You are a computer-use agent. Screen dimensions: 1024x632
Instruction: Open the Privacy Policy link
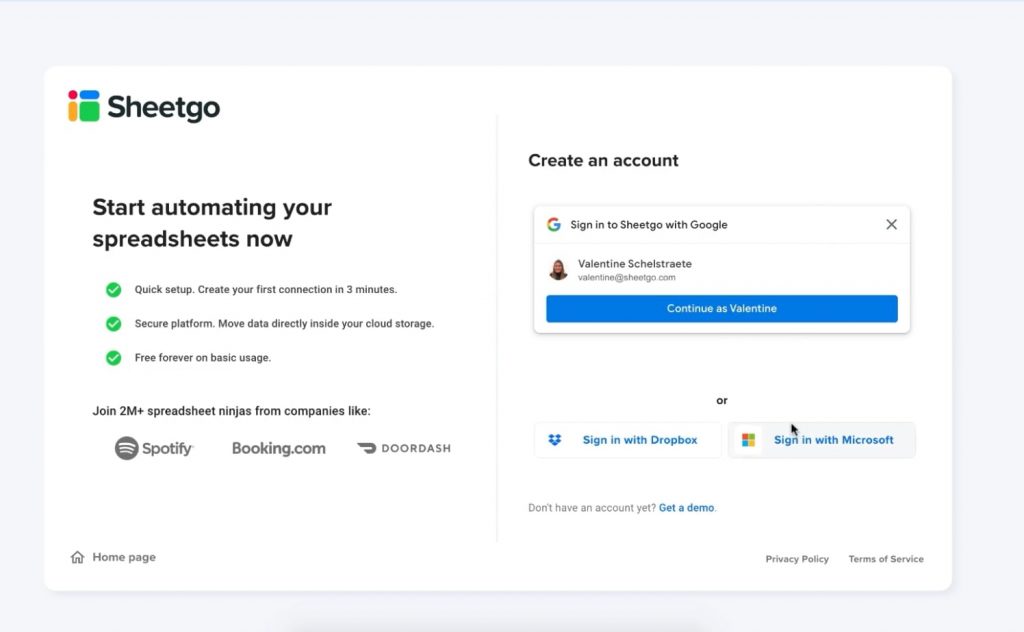point(797,559)
